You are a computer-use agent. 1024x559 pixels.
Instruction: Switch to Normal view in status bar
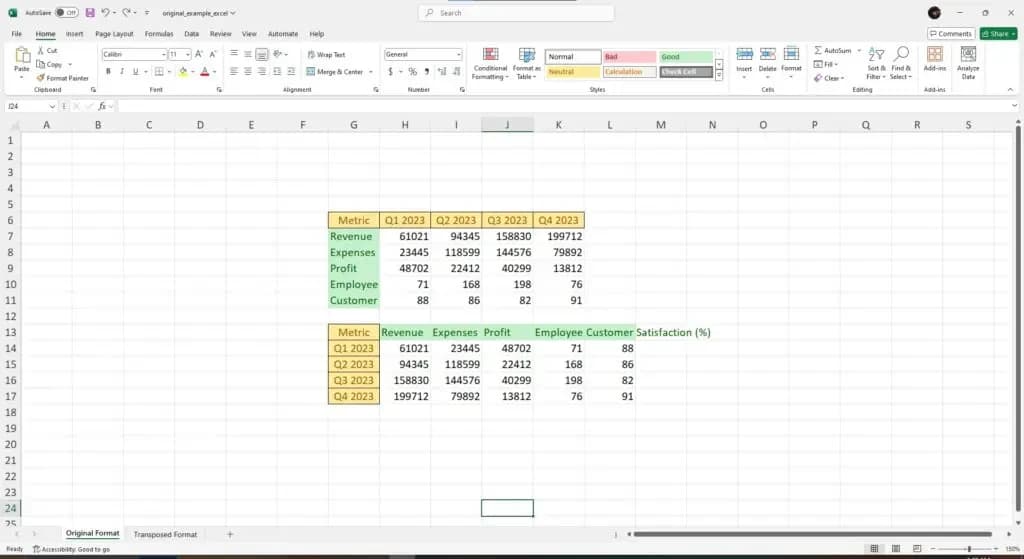coord(874,549)
